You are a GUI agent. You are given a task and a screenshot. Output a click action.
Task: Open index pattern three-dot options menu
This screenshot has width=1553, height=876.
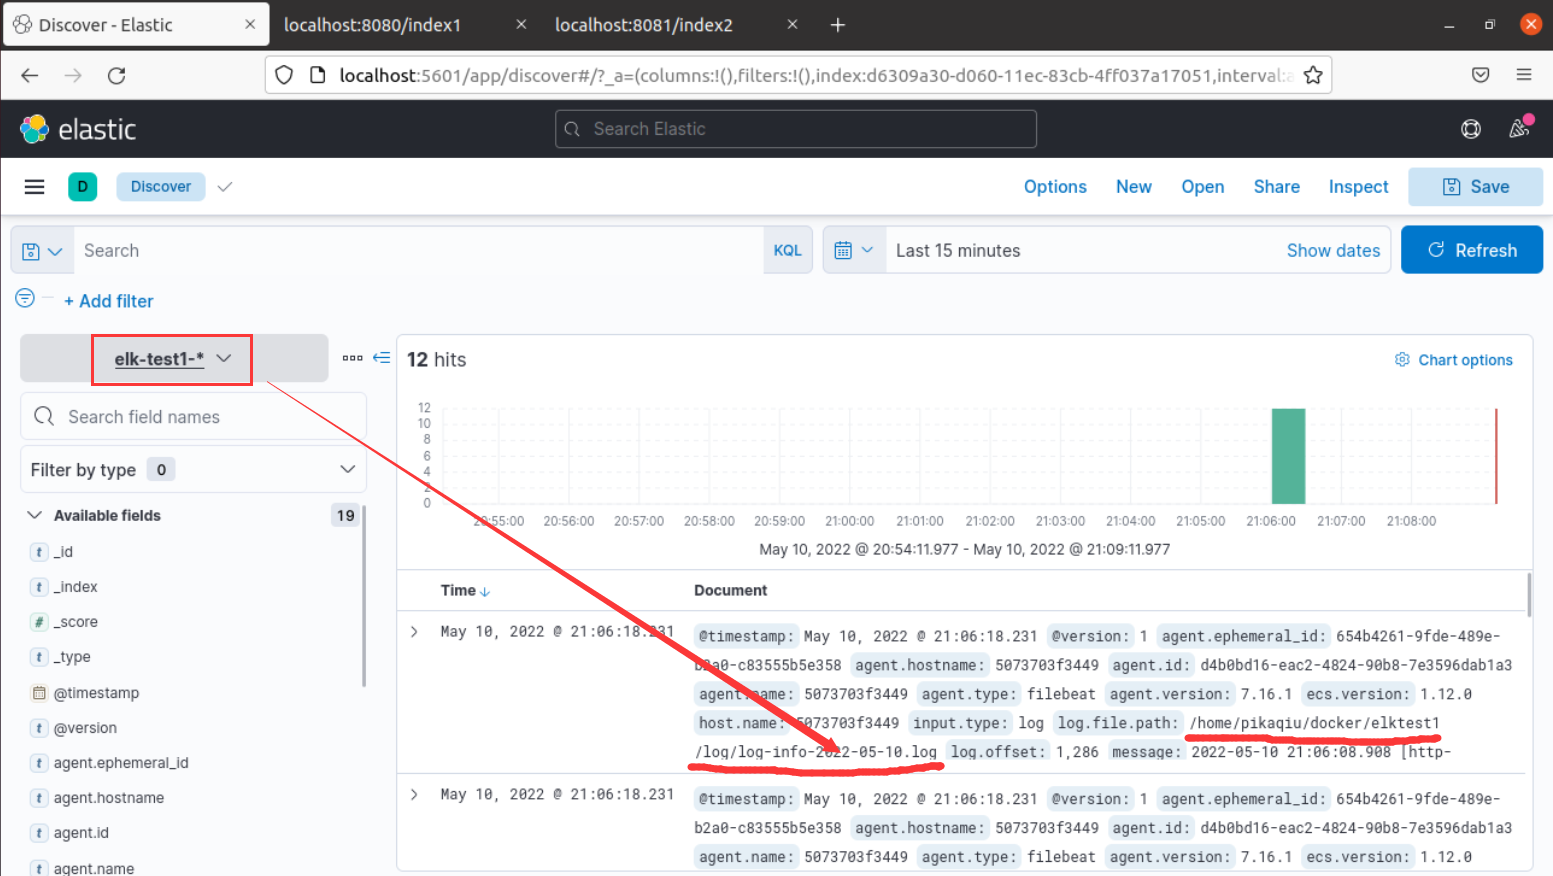pyautogui.click(x=352, y=358)
